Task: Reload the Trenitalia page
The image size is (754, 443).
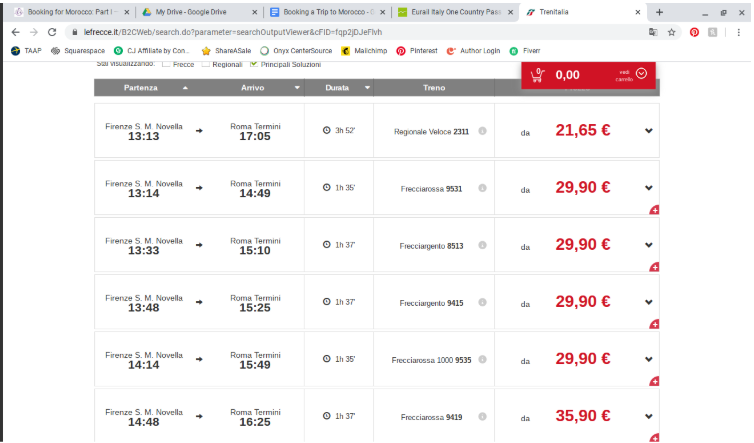Action: click(x=52, y=32)
